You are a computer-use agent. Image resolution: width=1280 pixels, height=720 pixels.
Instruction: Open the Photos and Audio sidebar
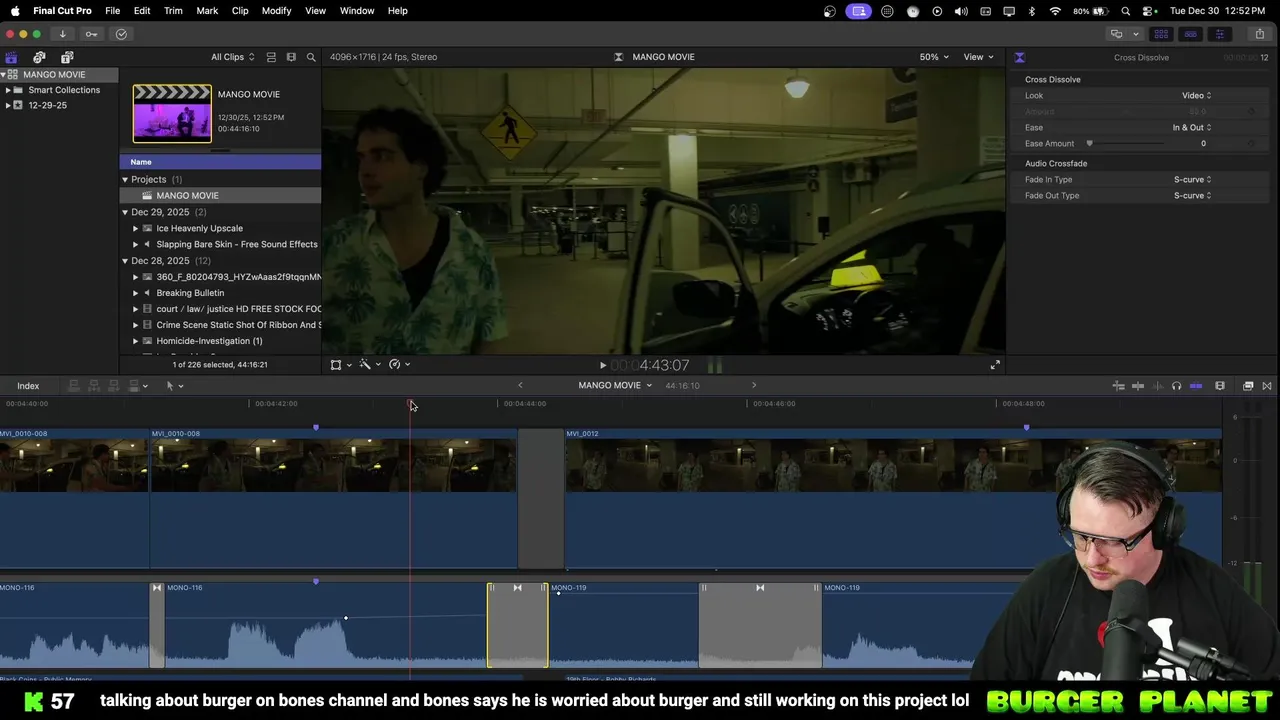39,57
